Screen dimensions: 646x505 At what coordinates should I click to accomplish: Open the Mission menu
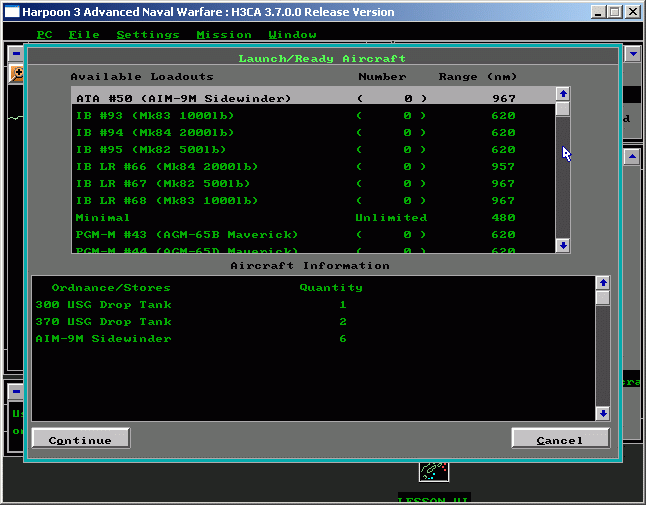click(x=224, y=35)
